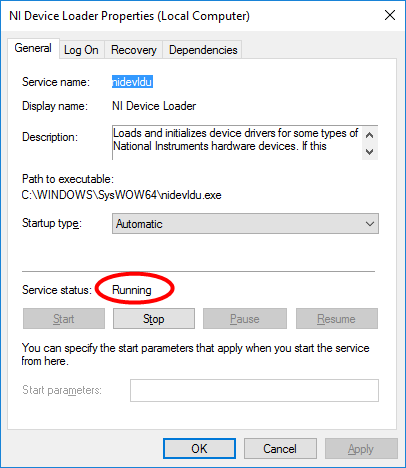The width and height of the screenshot is (406, 468).
Task: Open the Log On tab
Action: click(81, 50)
